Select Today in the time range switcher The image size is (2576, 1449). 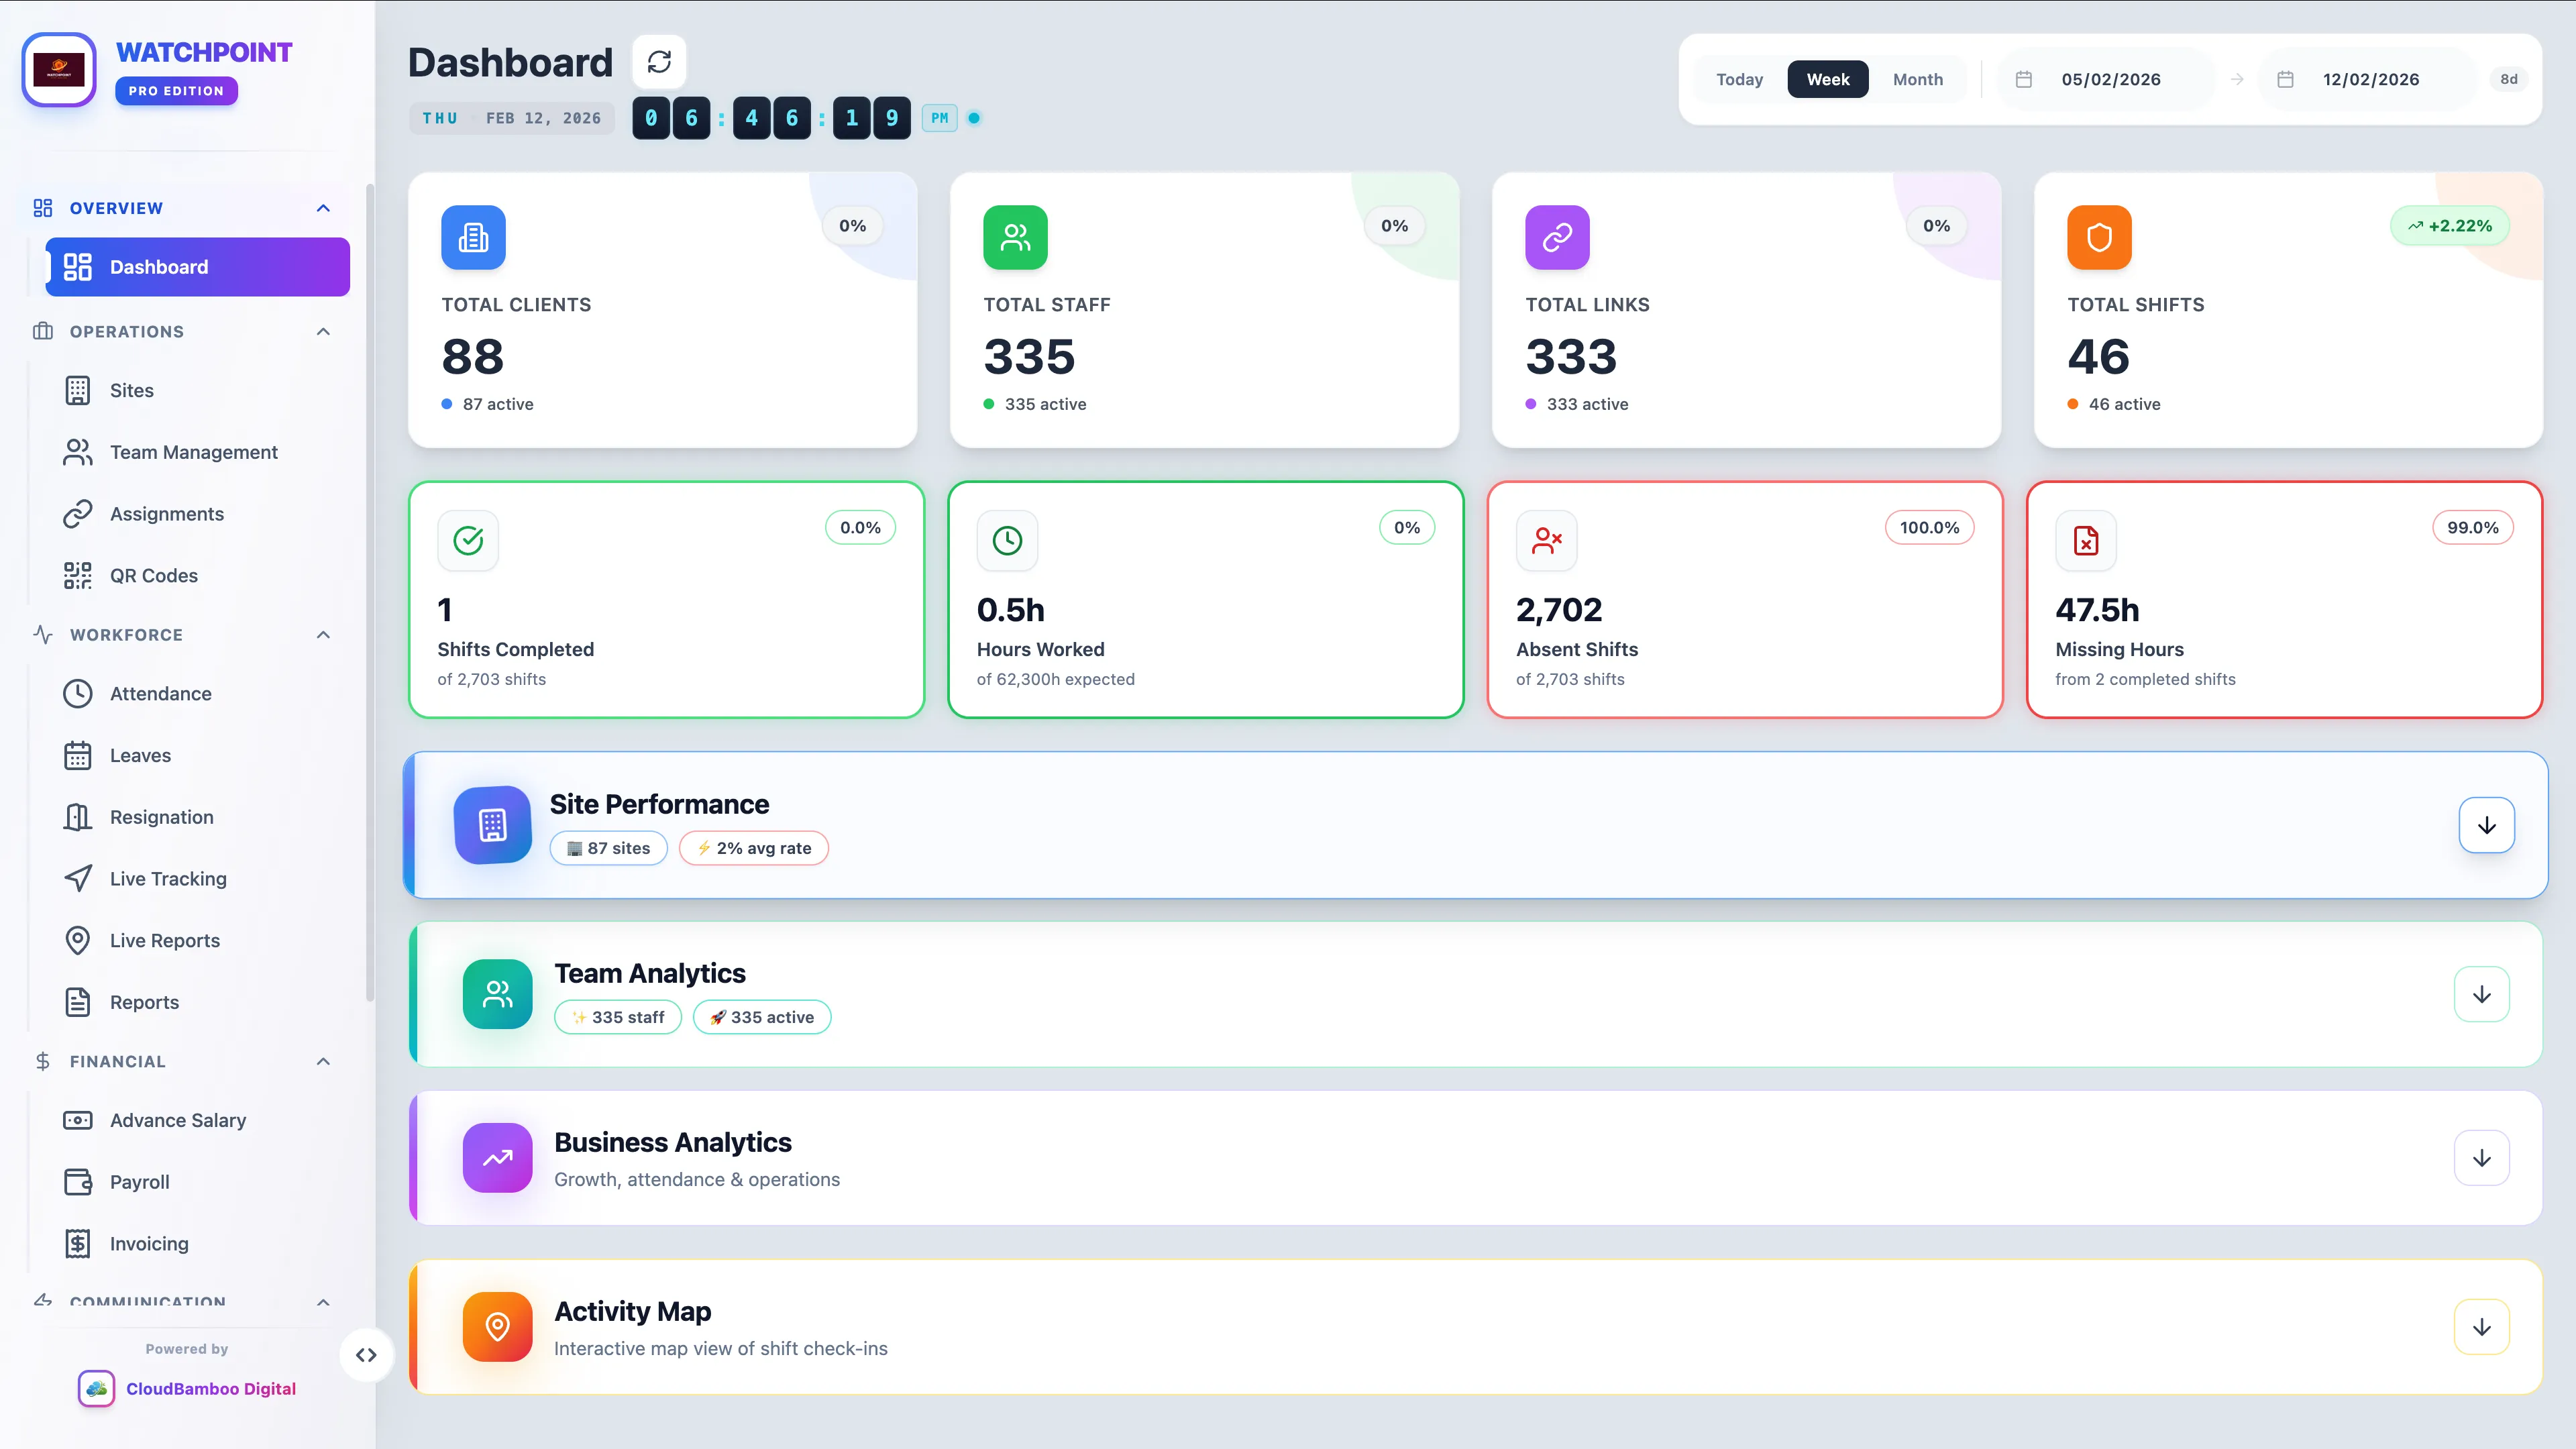[x=1740, y=79]
